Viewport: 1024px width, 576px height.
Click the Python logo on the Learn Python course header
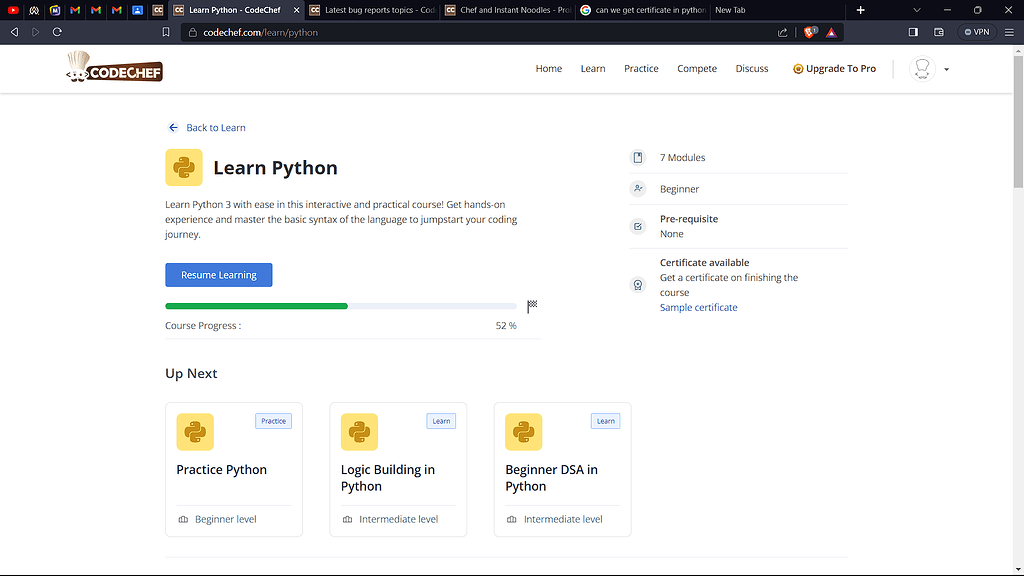tap(184, 167)
